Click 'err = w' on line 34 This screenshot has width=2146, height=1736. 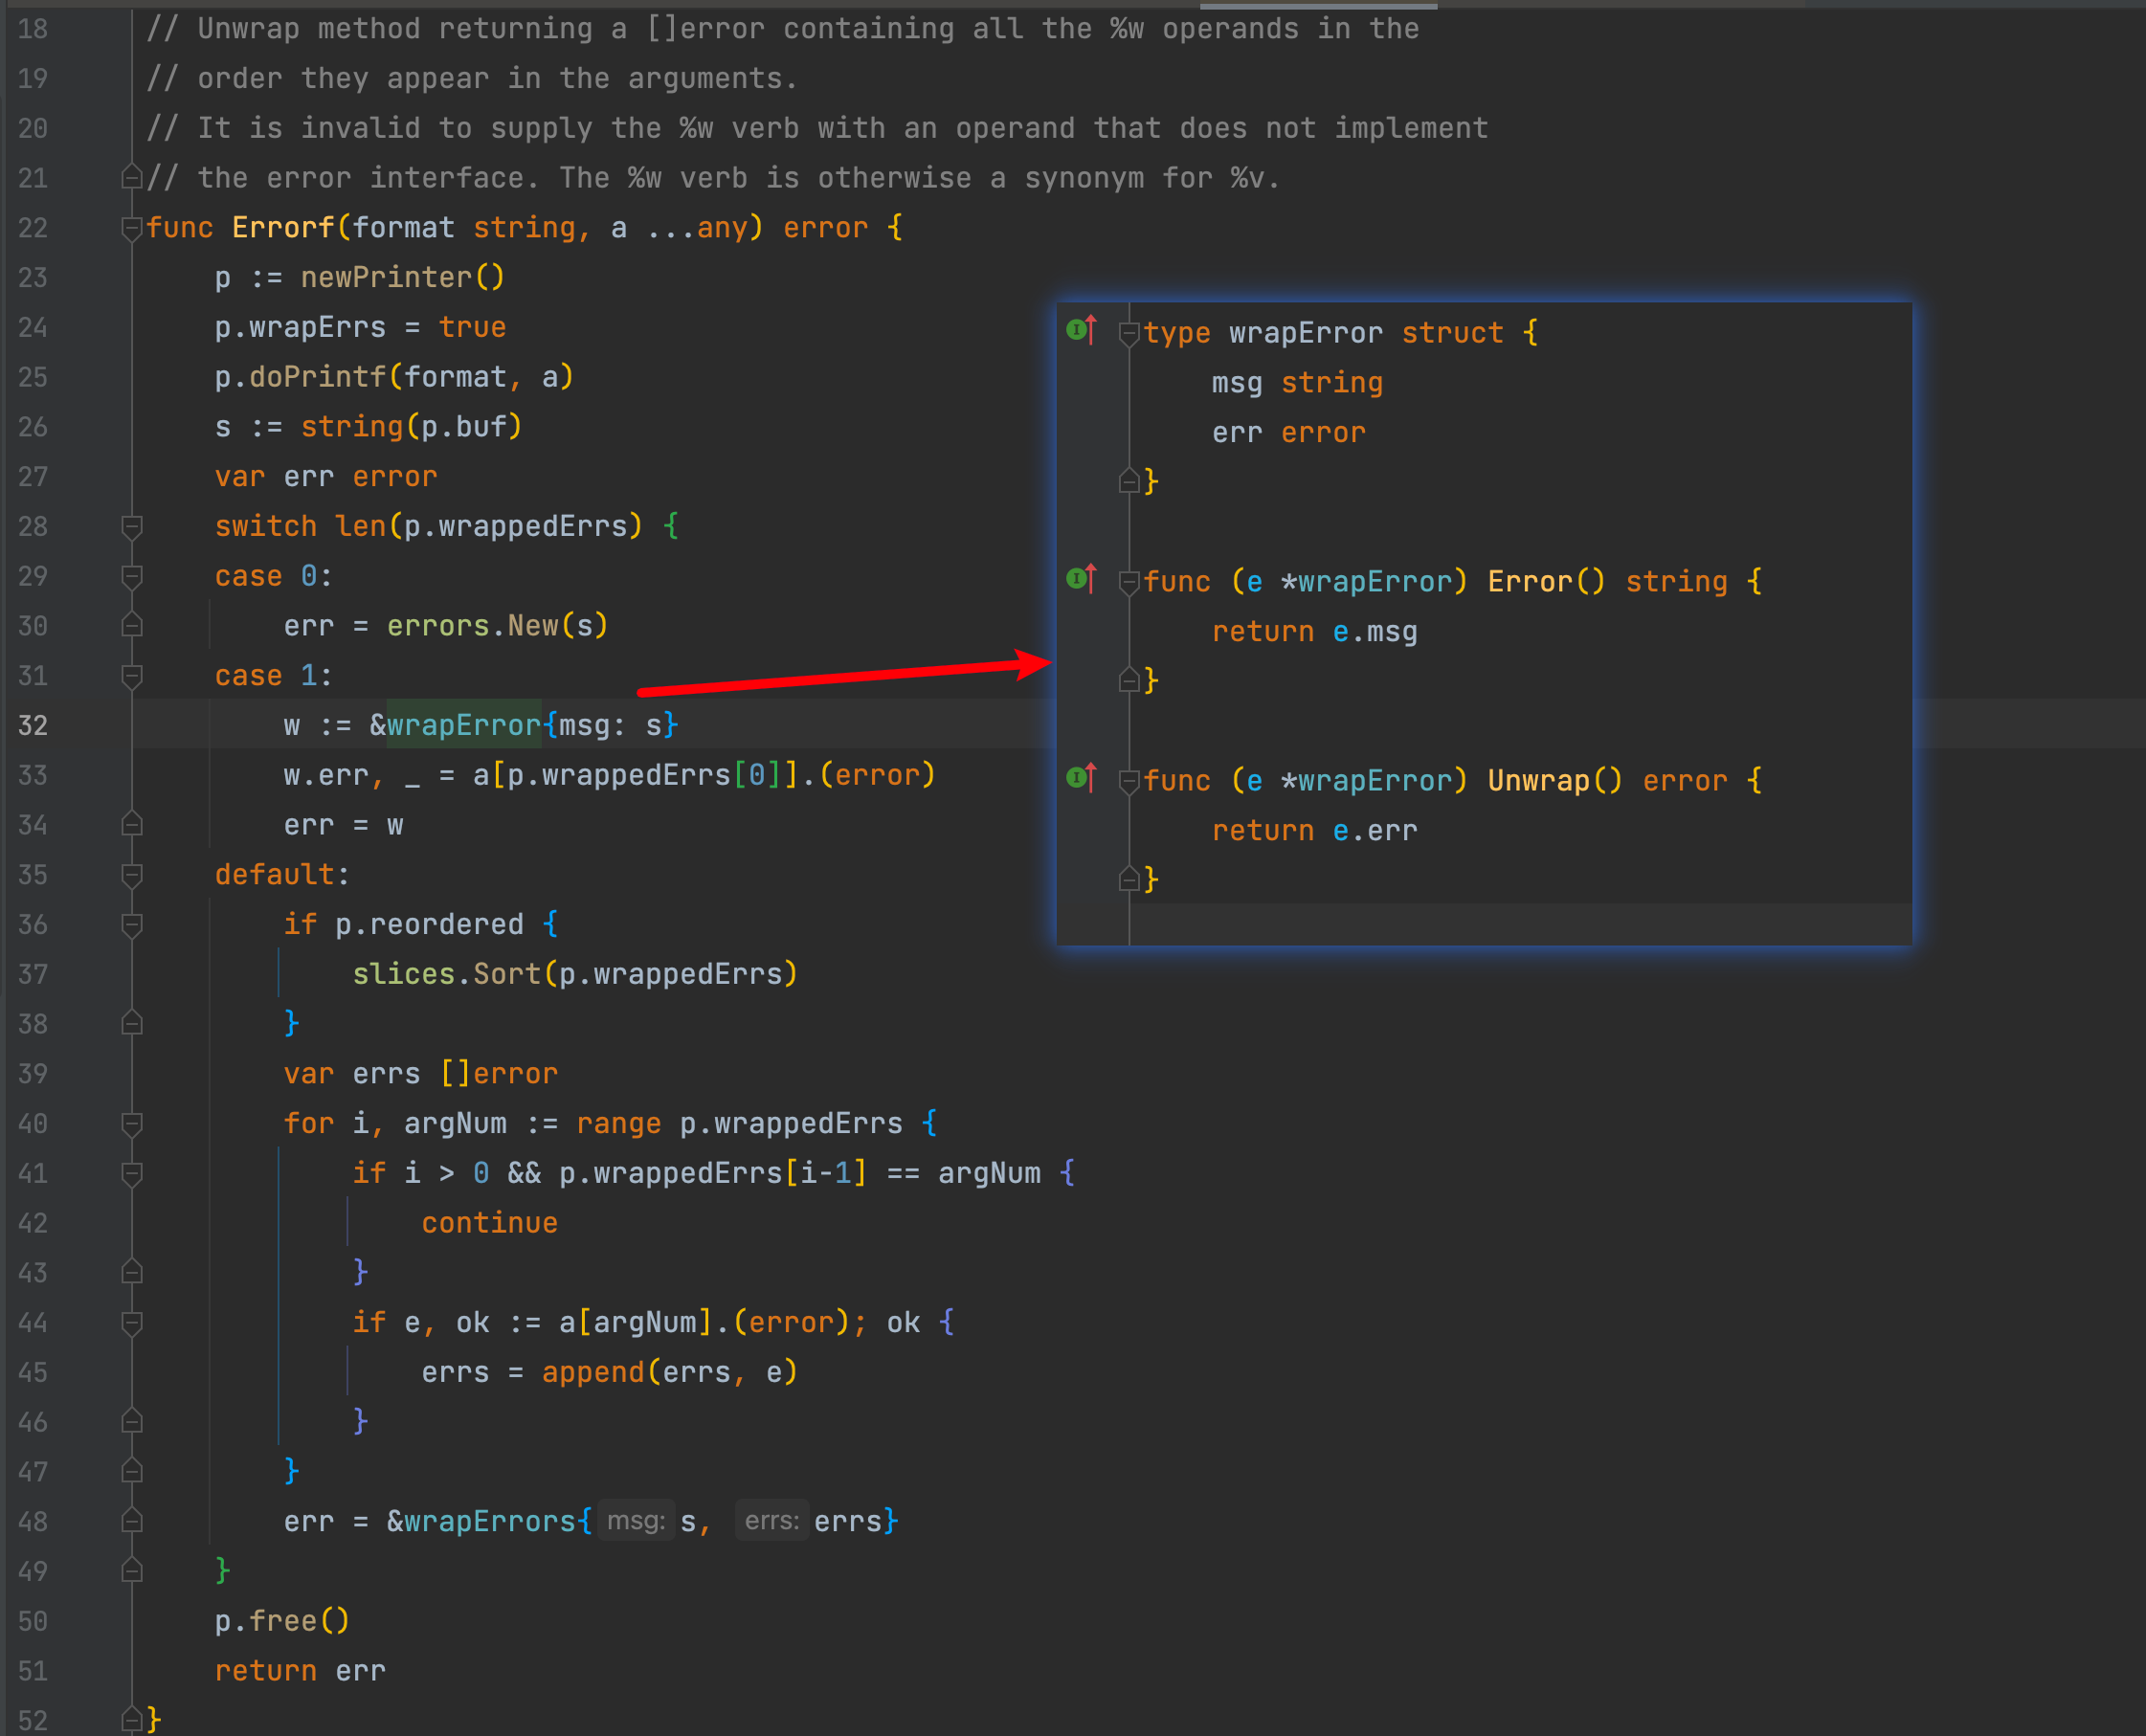343,825
